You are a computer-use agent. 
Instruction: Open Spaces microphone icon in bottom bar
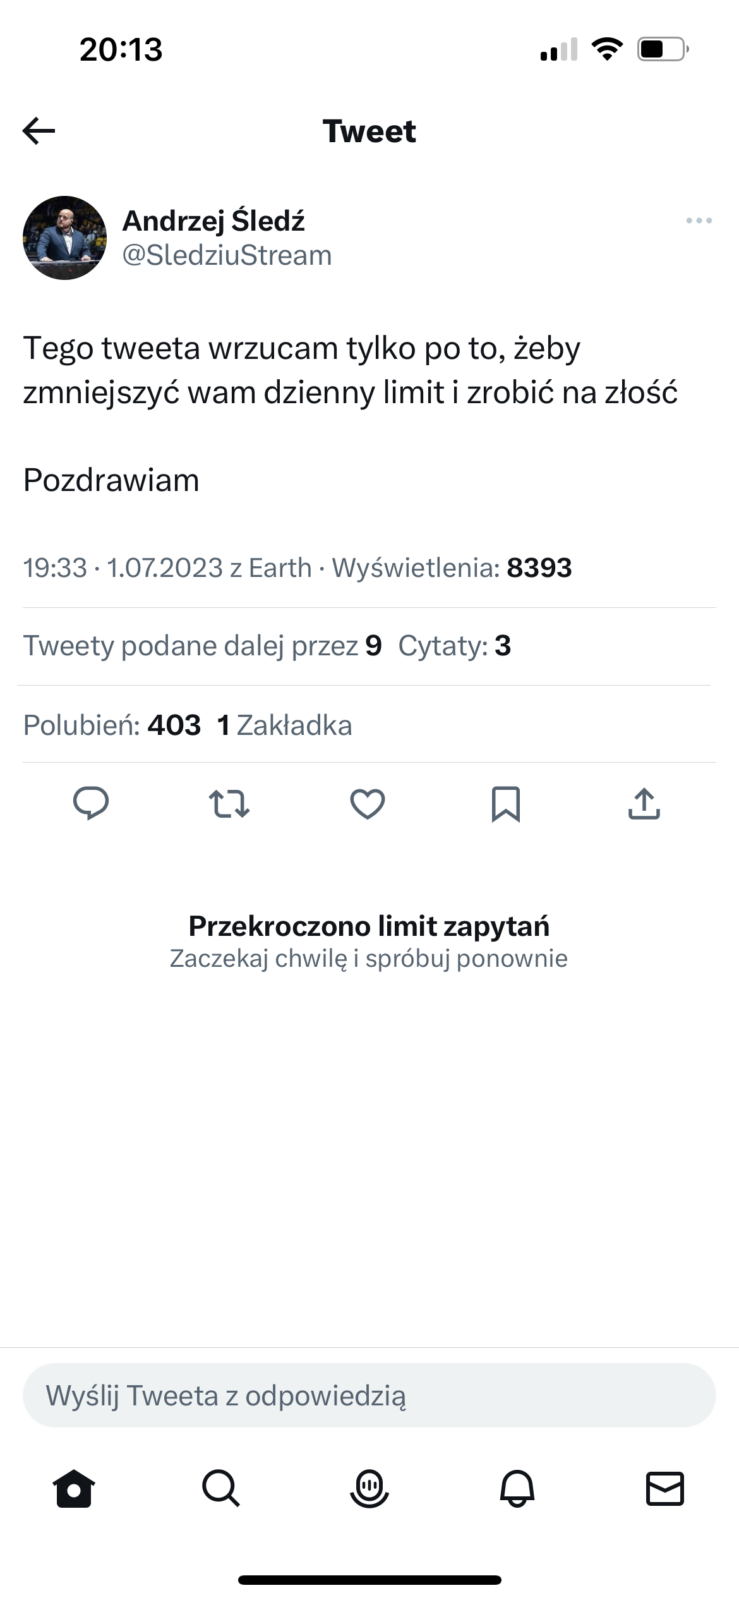coord(369,1489)
